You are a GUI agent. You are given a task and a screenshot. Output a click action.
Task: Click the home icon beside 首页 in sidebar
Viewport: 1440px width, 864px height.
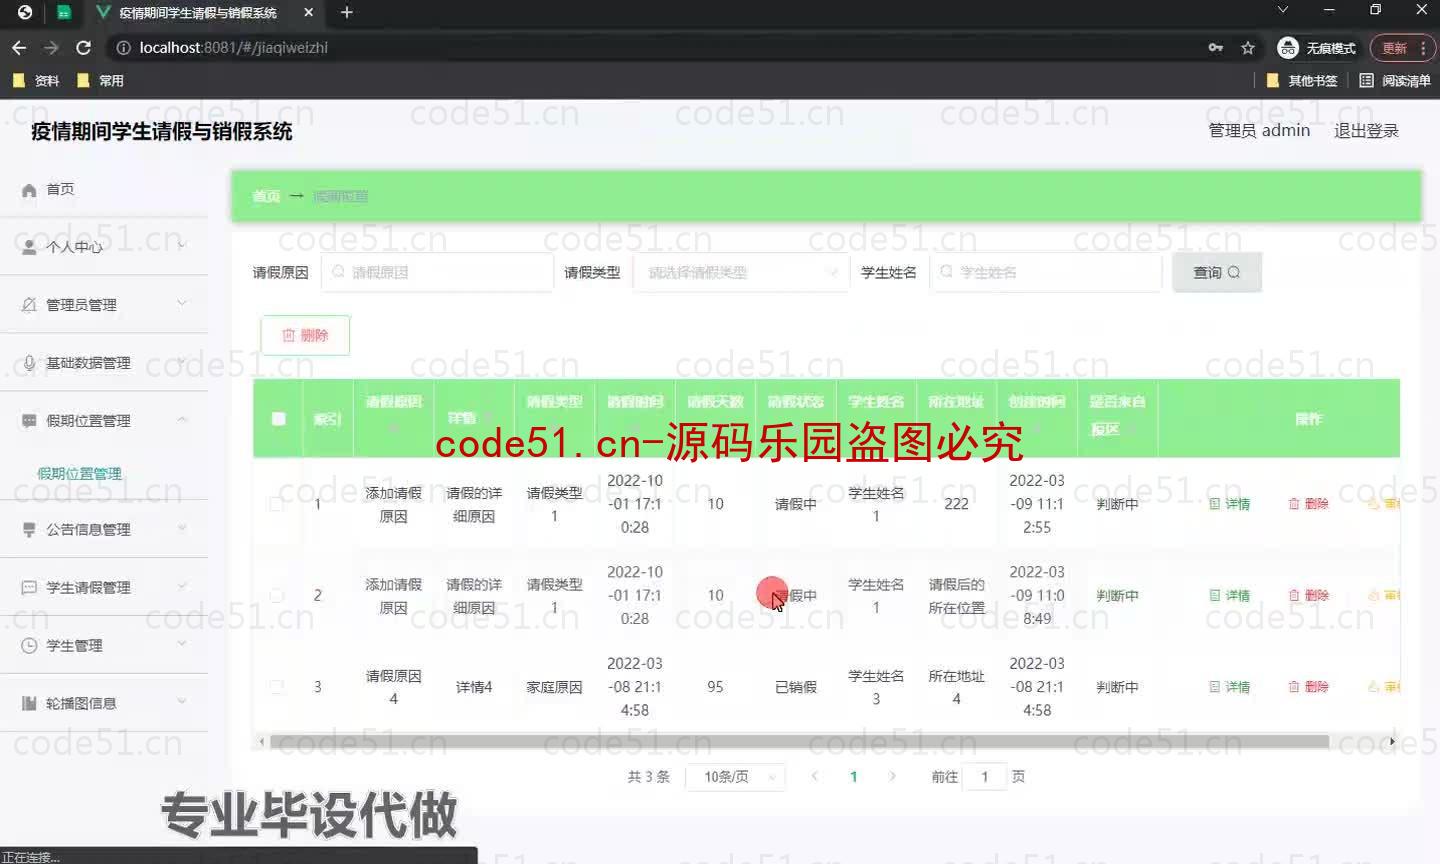pos(29,190)
